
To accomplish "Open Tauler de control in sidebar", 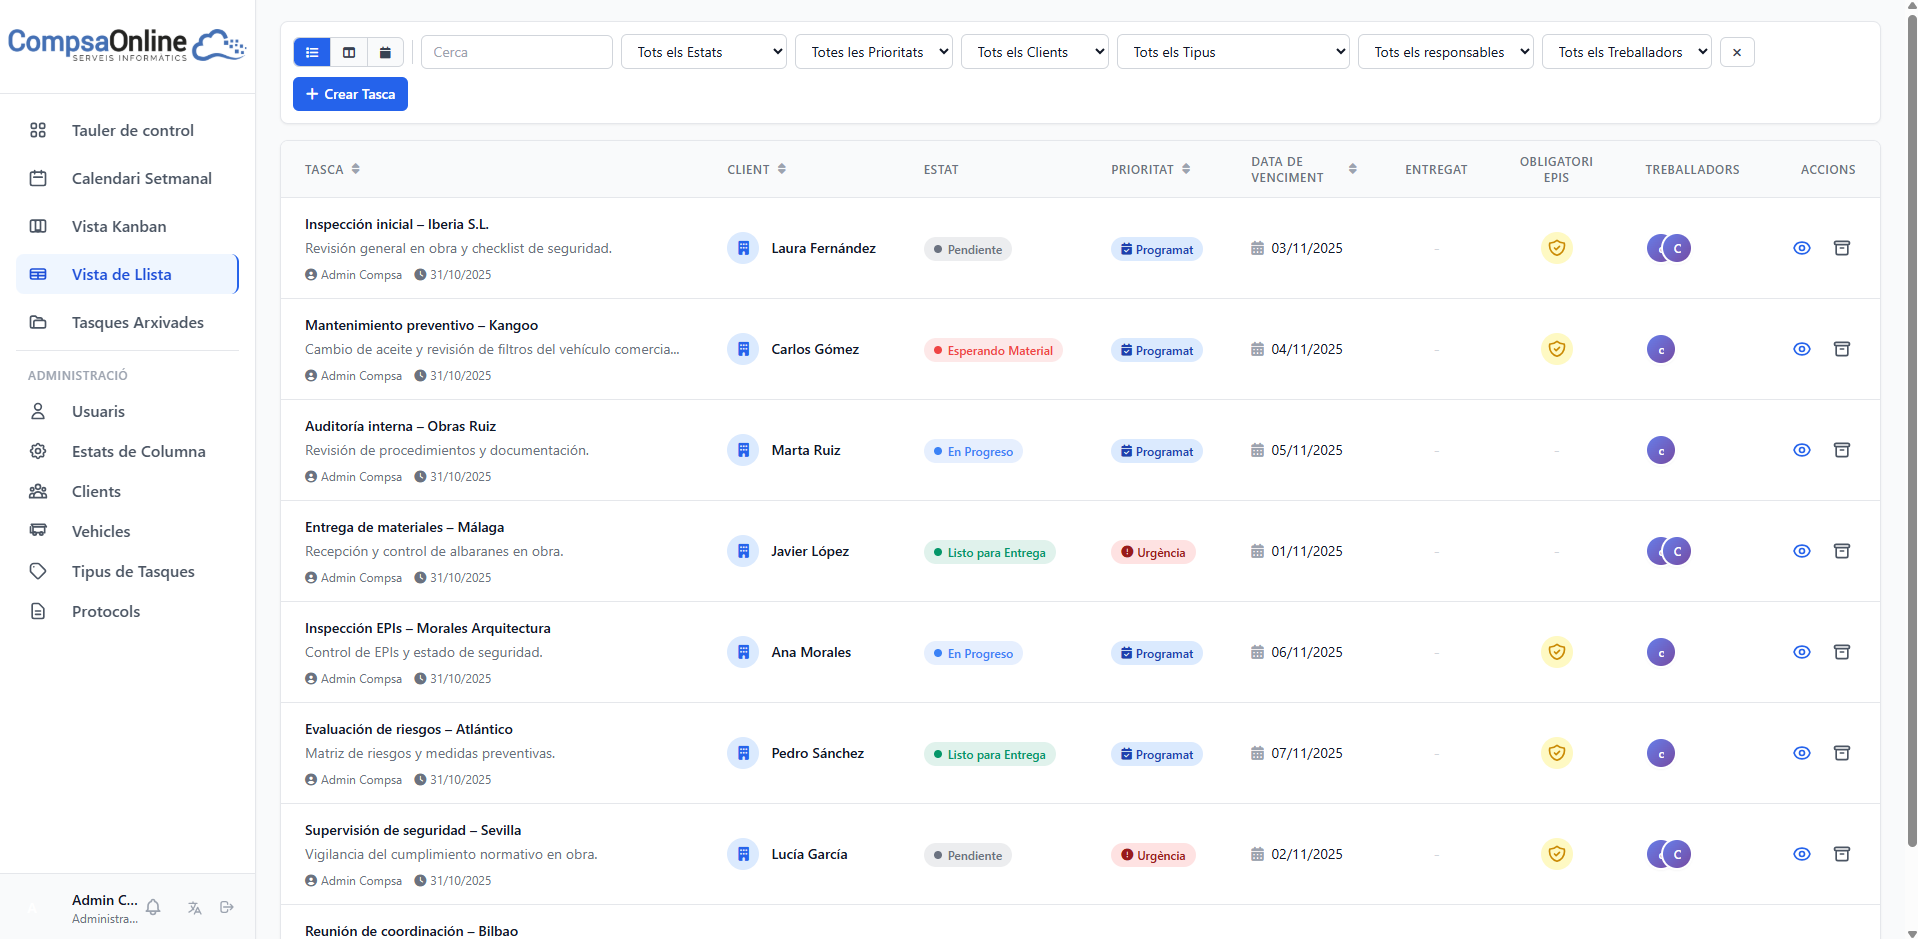I will [127, 130].
